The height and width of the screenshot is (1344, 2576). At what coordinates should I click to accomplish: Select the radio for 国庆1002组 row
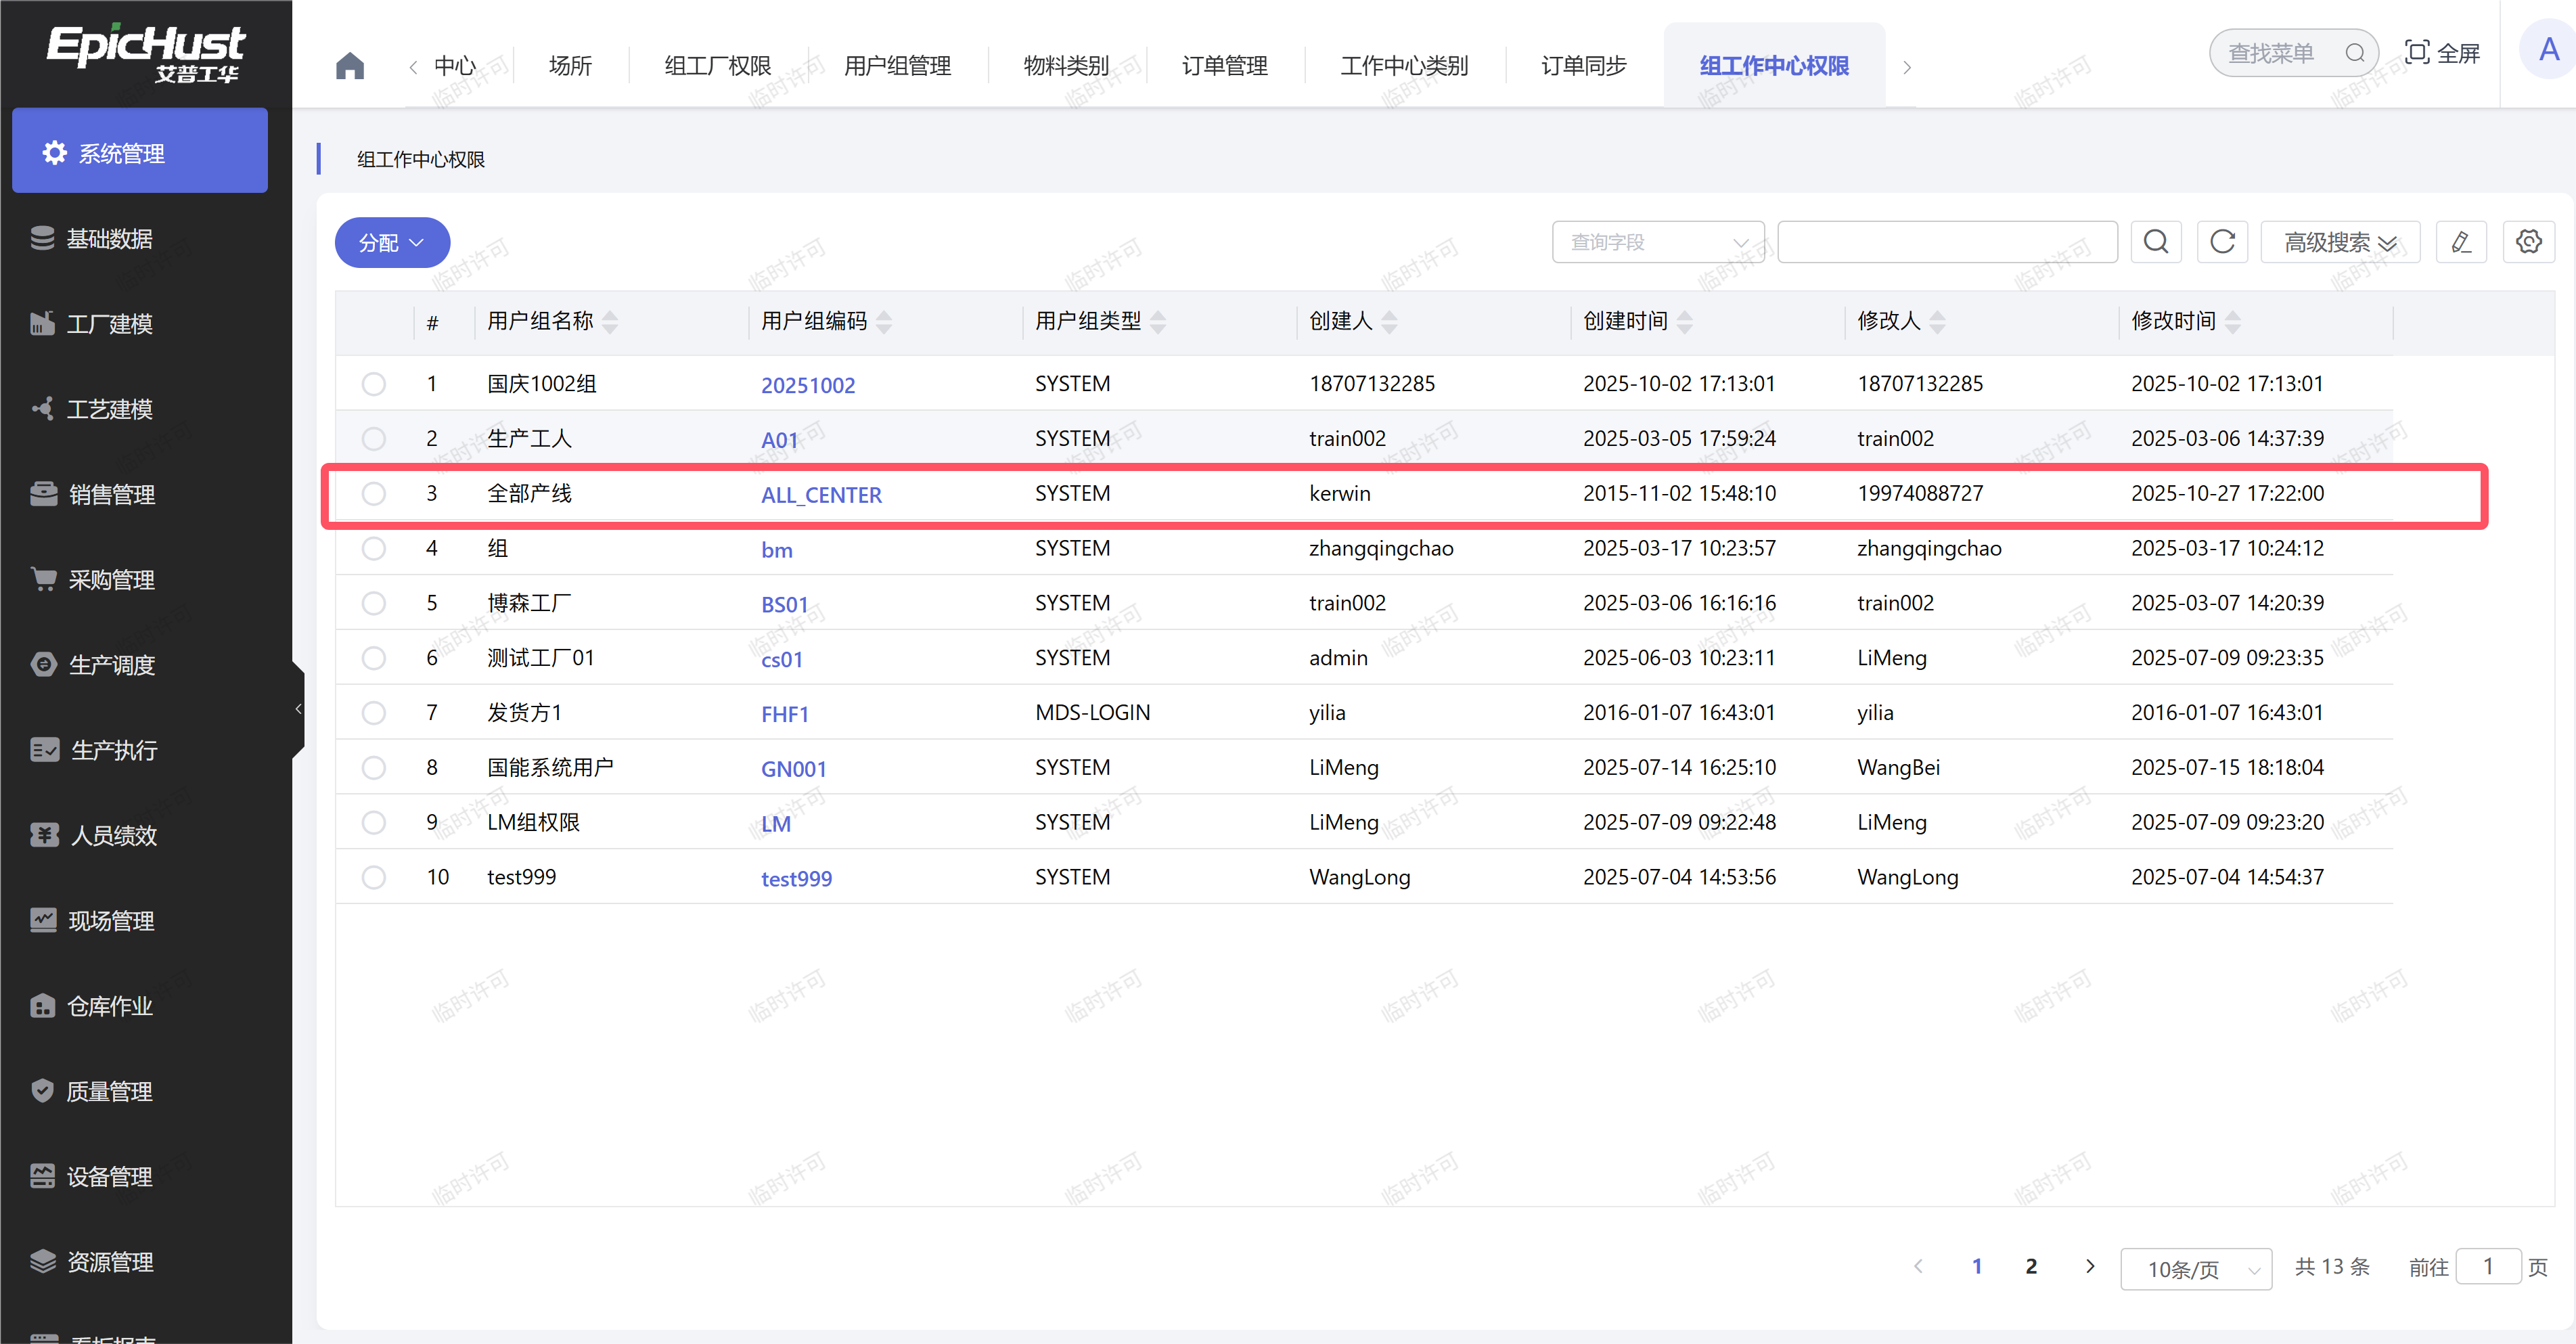point(374,384)
